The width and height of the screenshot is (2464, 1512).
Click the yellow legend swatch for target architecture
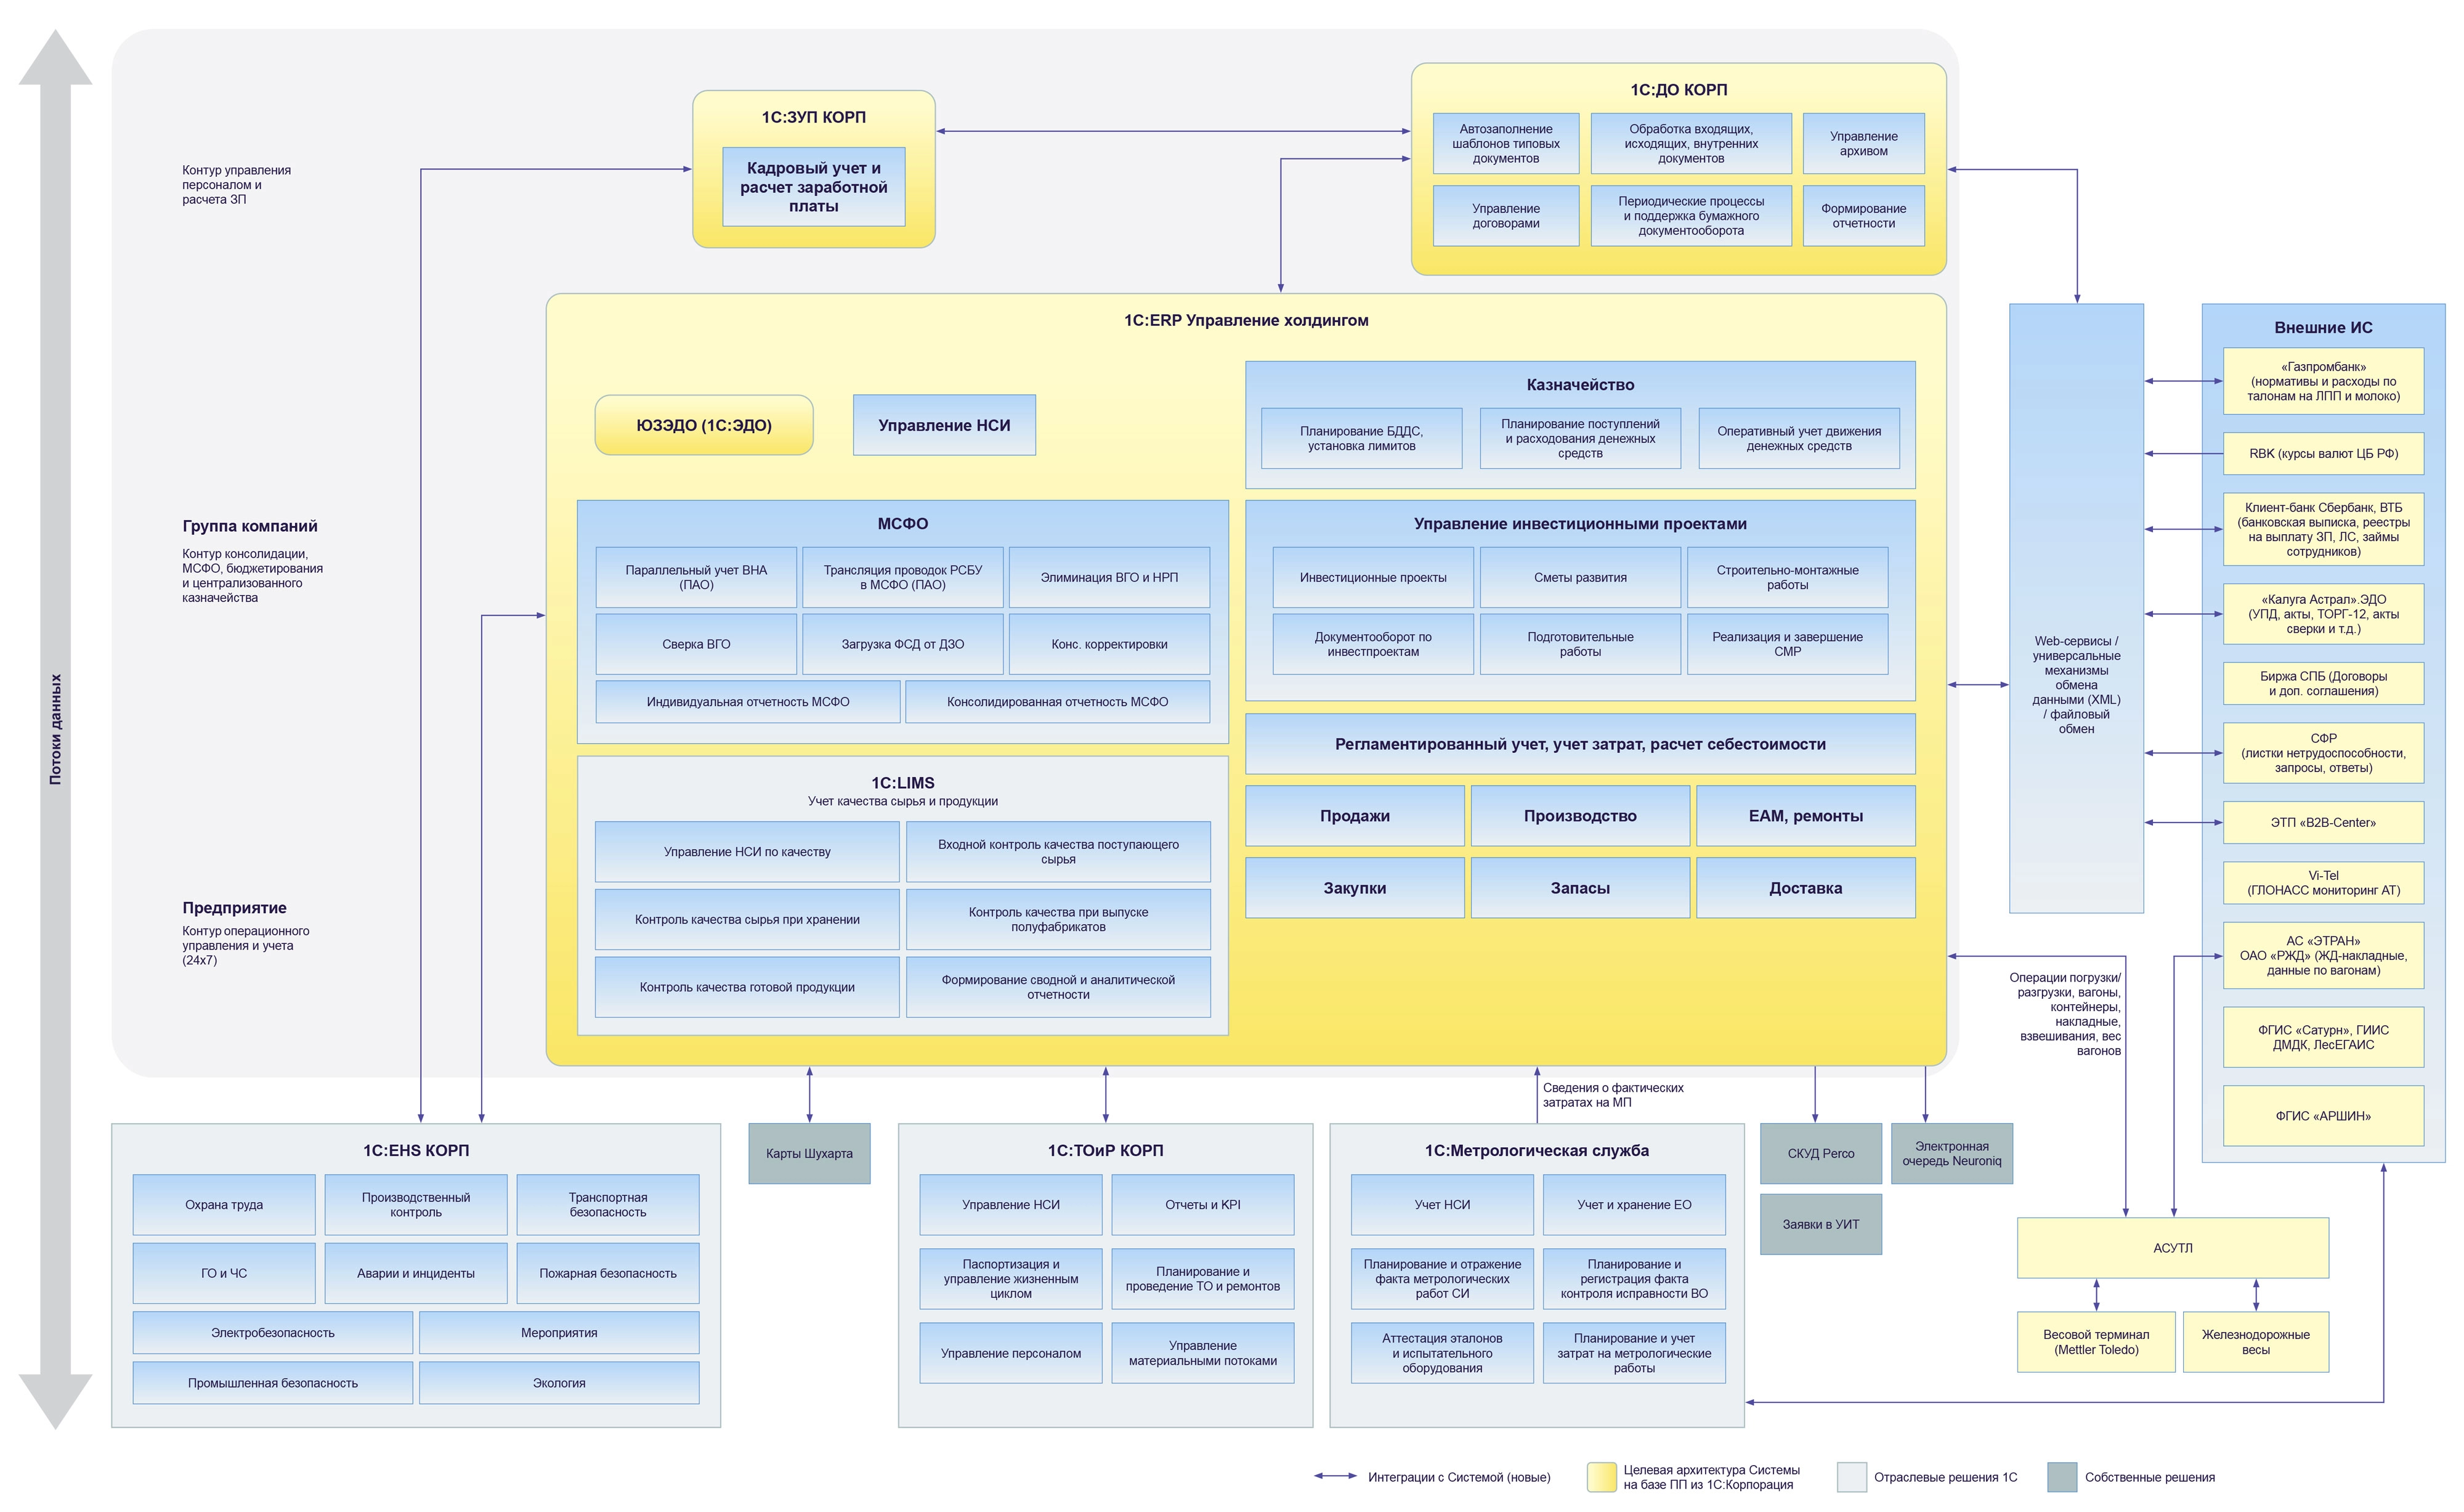point(1601,1477)
